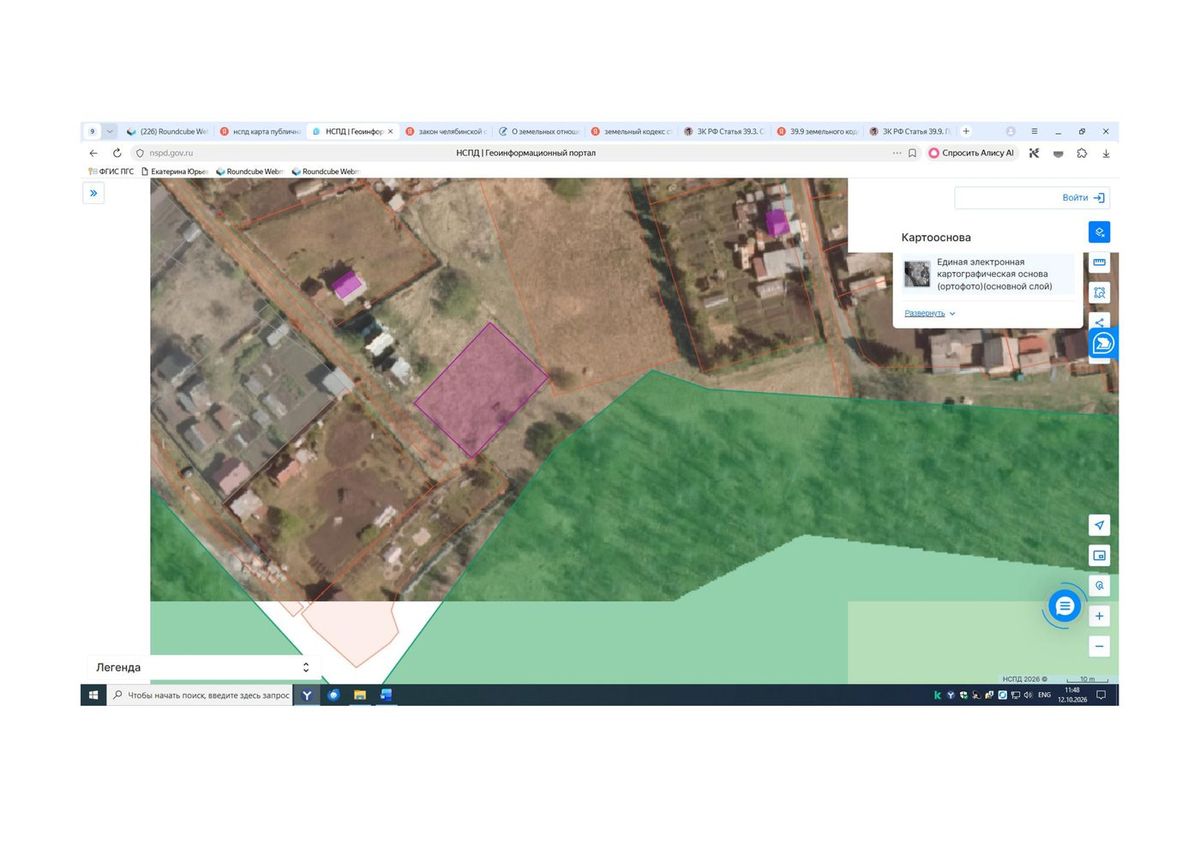The width and height of the screenshot is (1200, 849).
Task: Close the НСПД Геоинформационный tab
Action: [x=391, y=131]
